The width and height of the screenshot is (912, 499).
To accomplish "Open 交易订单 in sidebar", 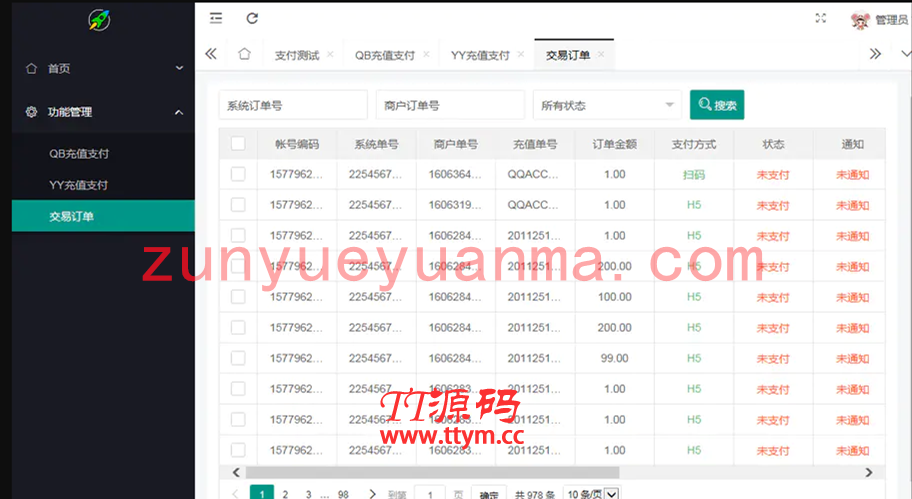I will (104, 216).
